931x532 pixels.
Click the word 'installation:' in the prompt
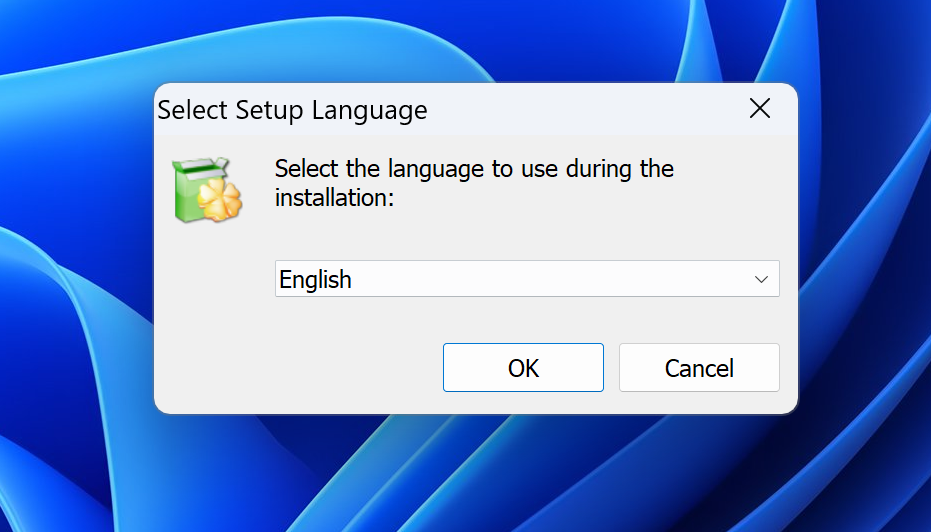335,198
